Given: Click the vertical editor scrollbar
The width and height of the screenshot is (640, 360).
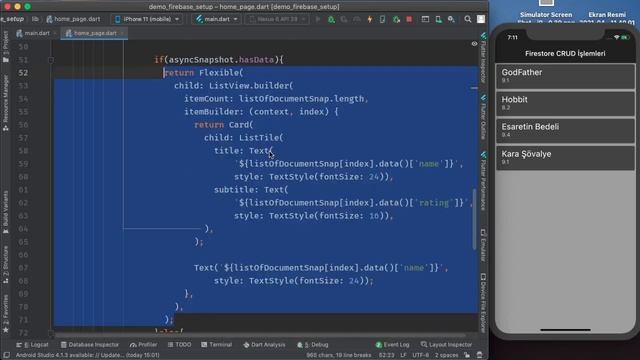Looking at the screenshot, I should tap(474, 219).
